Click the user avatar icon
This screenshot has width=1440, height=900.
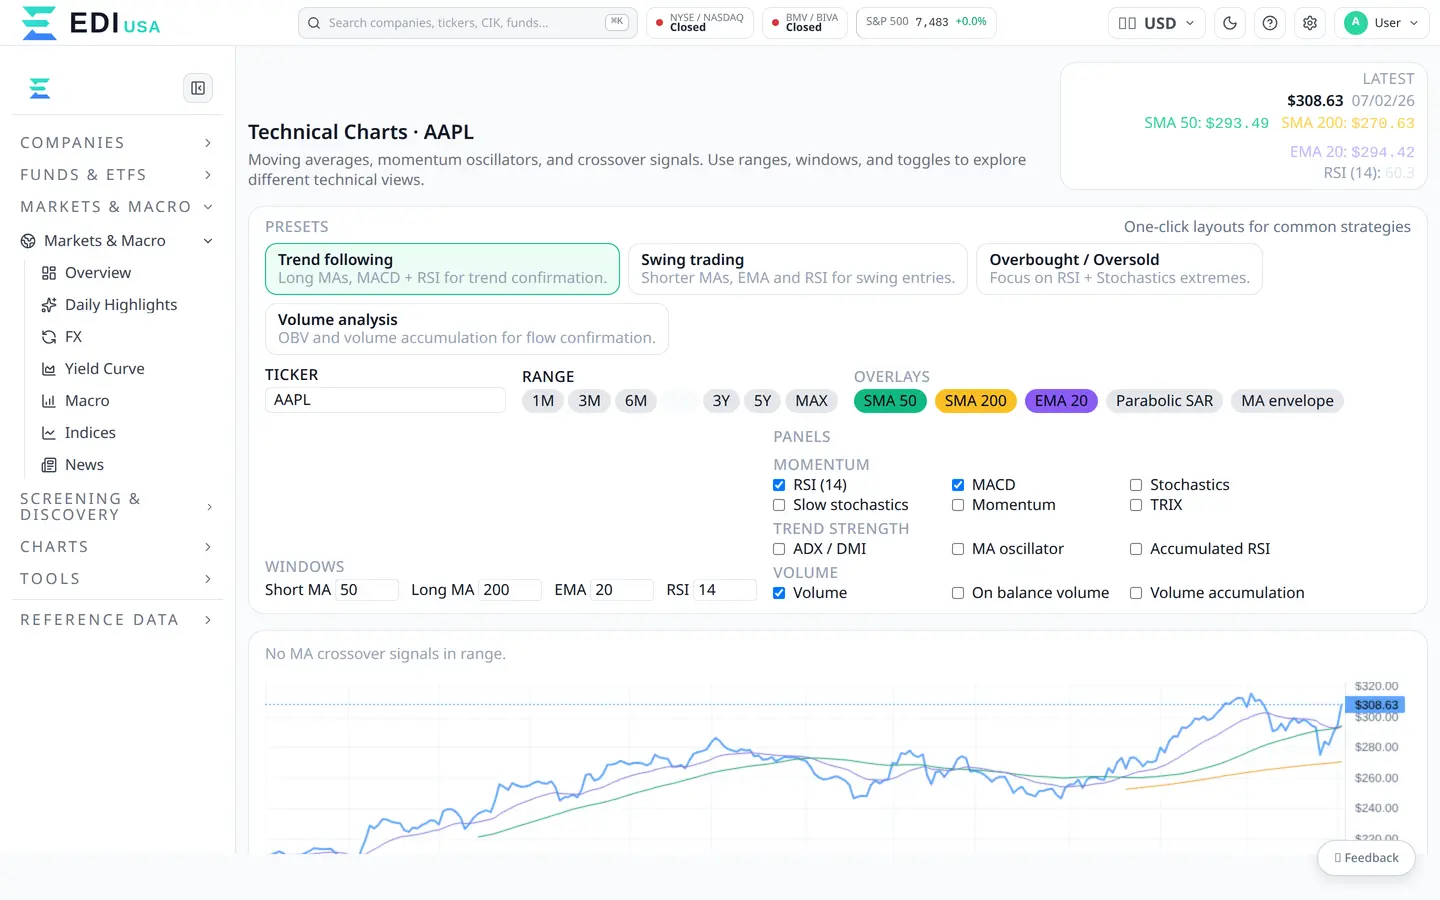1356,23
